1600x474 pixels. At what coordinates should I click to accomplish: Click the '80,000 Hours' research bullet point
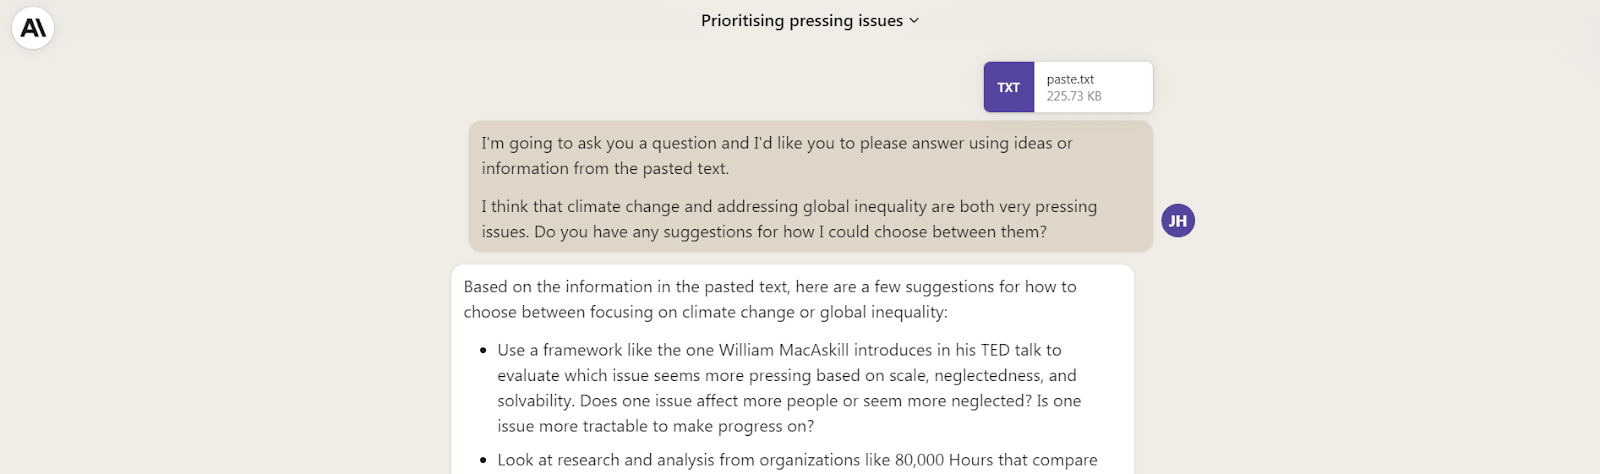pos(796,460)
